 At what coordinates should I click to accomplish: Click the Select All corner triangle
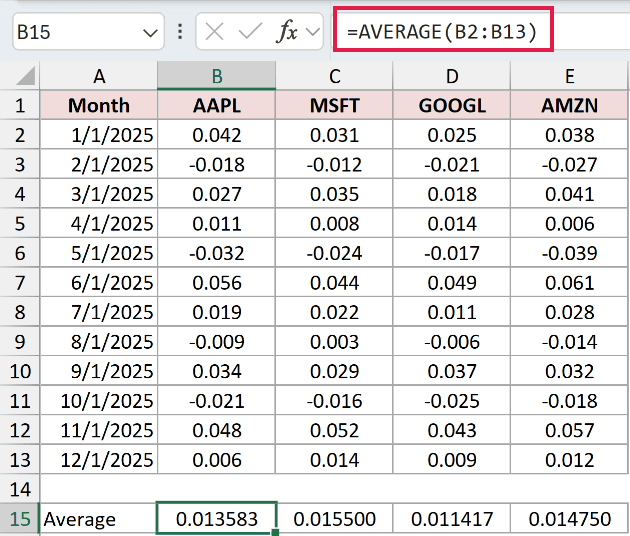[25, 76]
